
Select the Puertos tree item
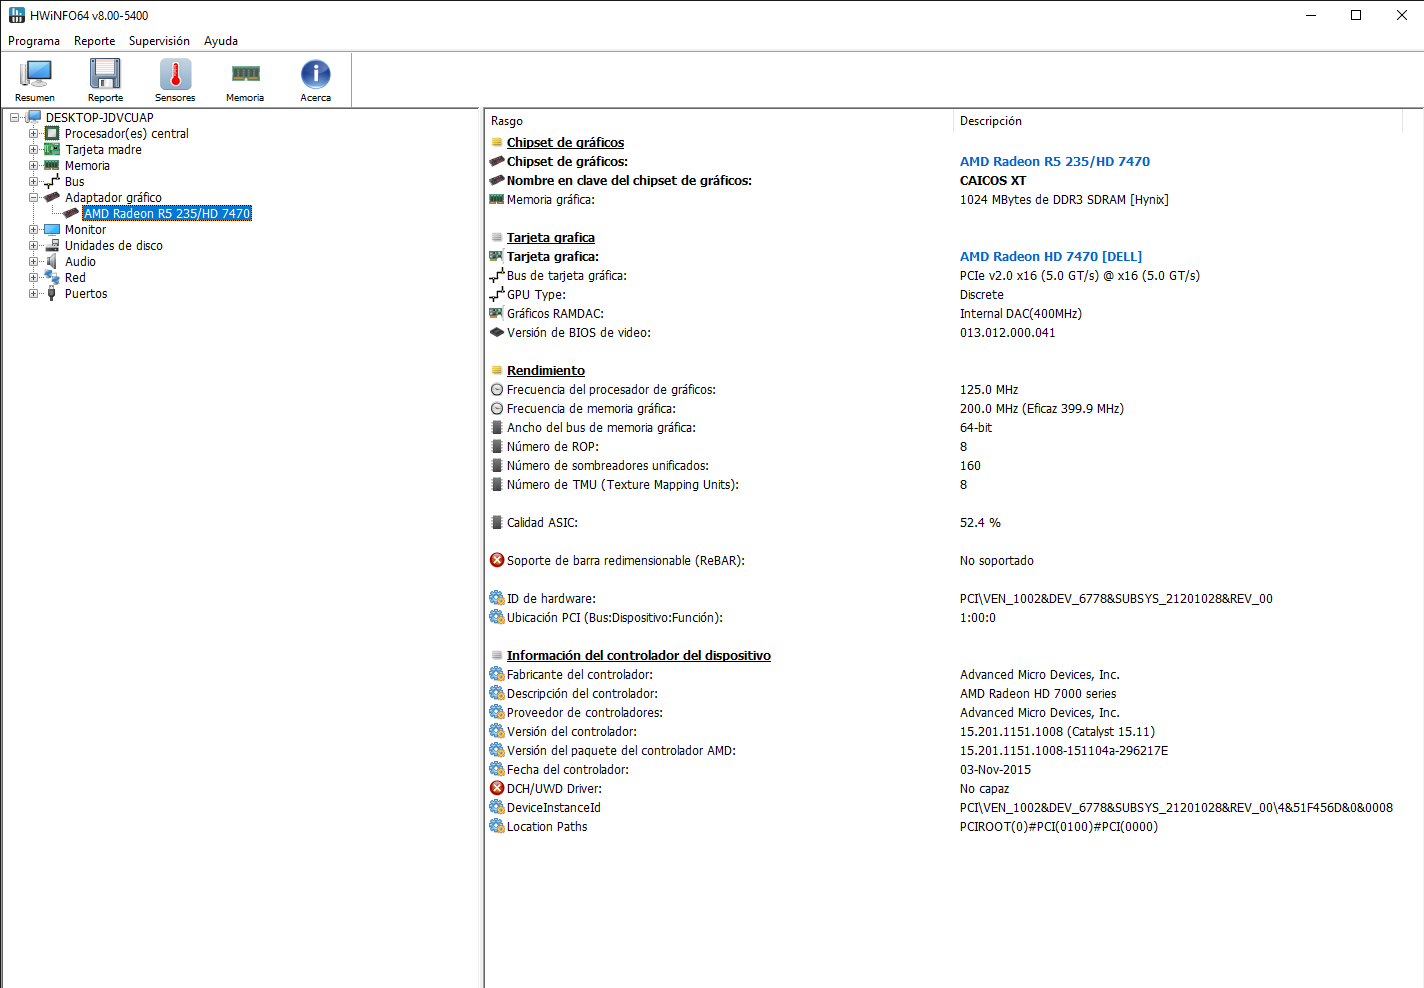click(x=86, y=294)
